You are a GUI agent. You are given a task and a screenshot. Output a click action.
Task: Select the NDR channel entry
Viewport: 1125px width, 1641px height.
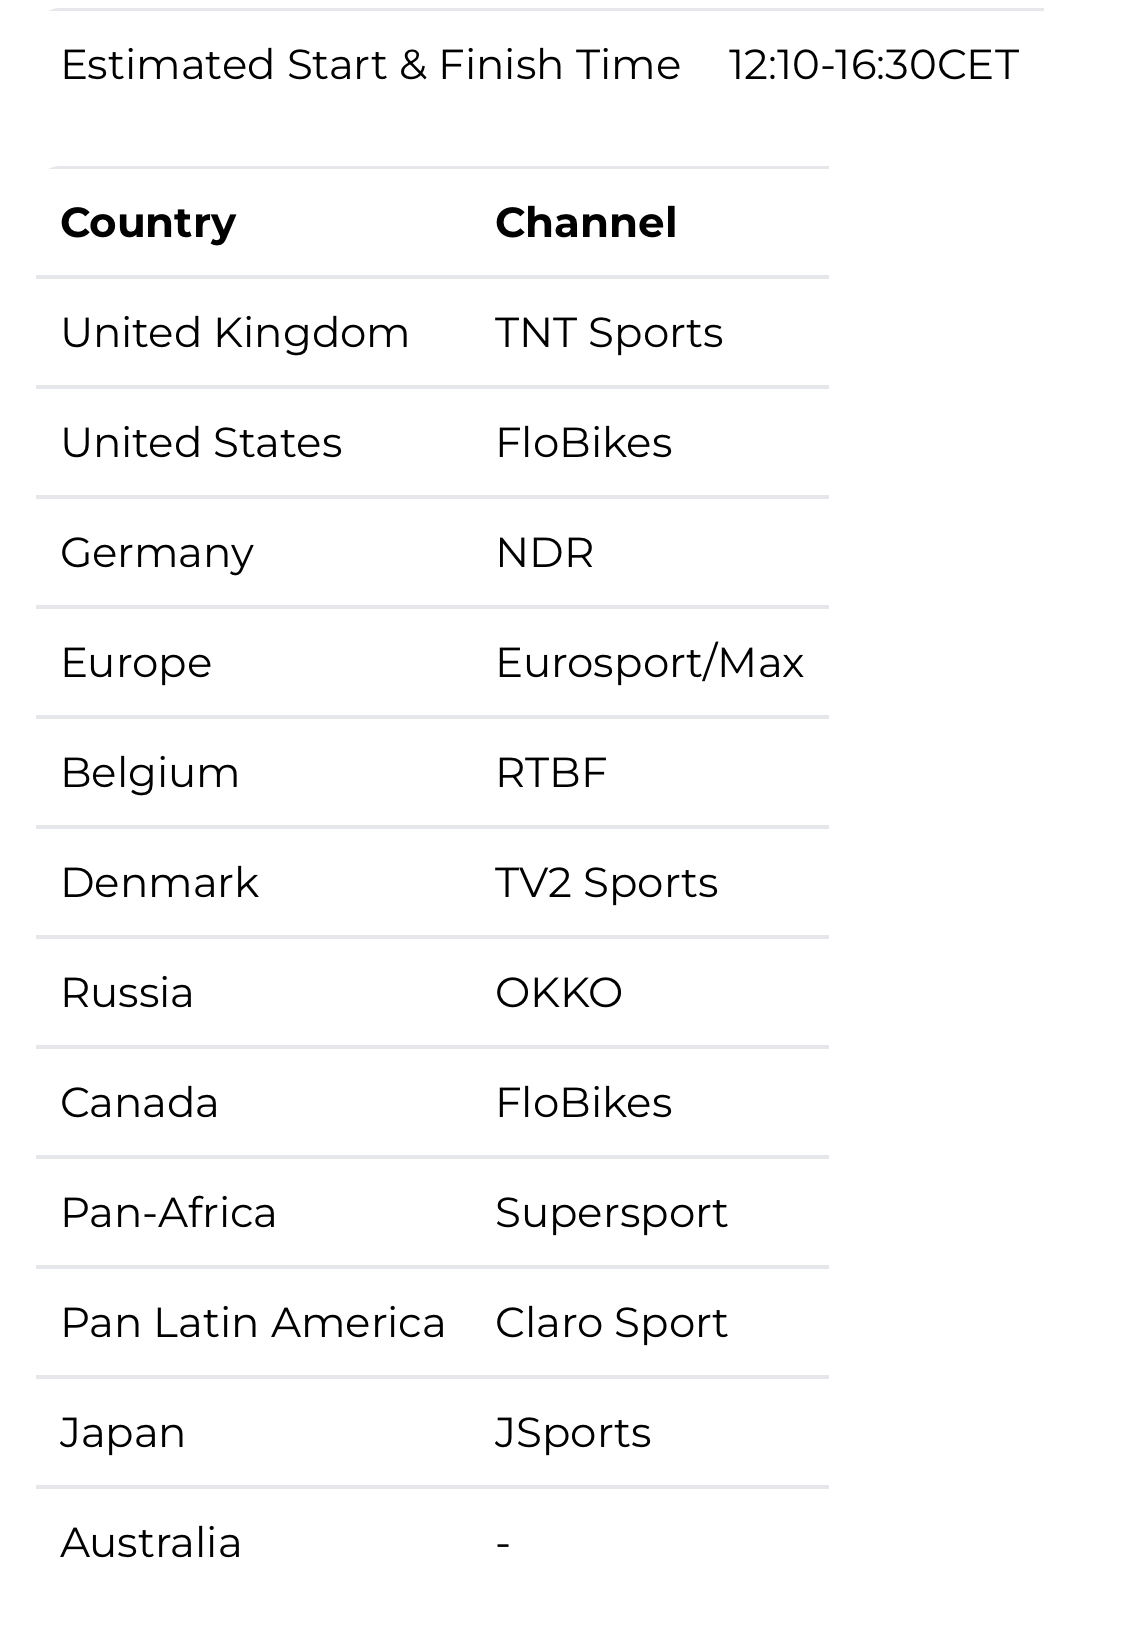pyautogui.click(x=545, y=553)
